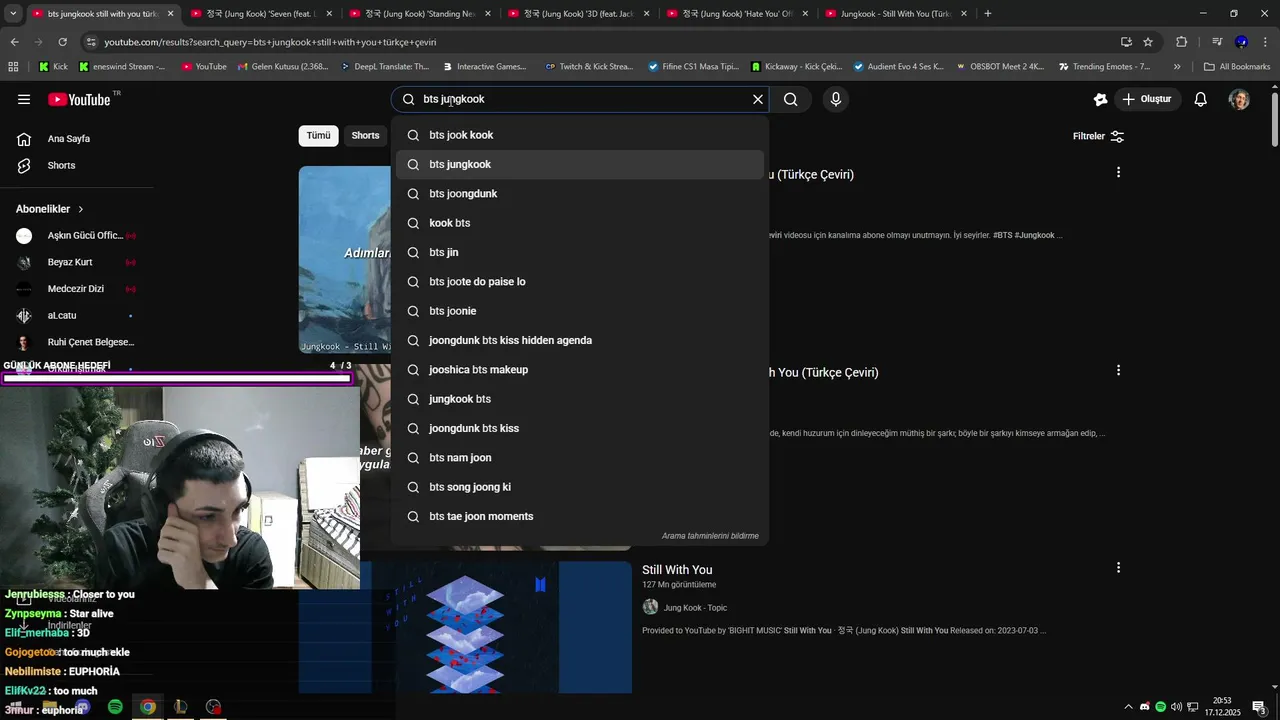This screenshot has width=1280, height=720.
Task: Open a new browser tab
Action: pos(988,14)
